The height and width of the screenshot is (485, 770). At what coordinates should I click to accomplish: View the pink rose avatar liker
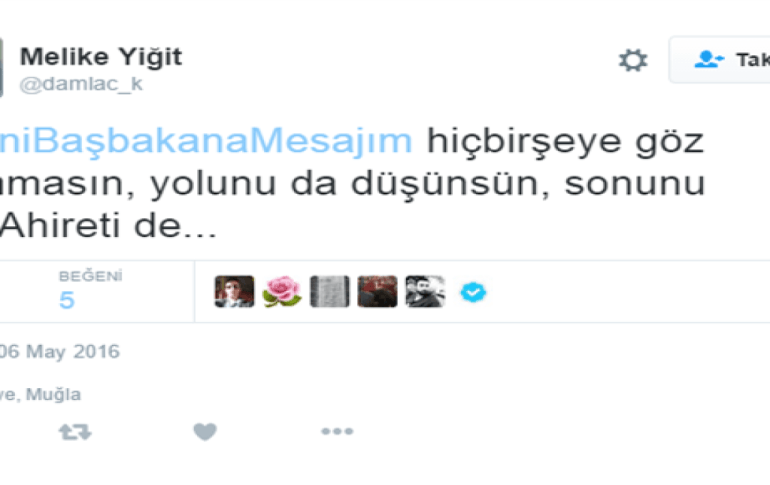(282, 292)
